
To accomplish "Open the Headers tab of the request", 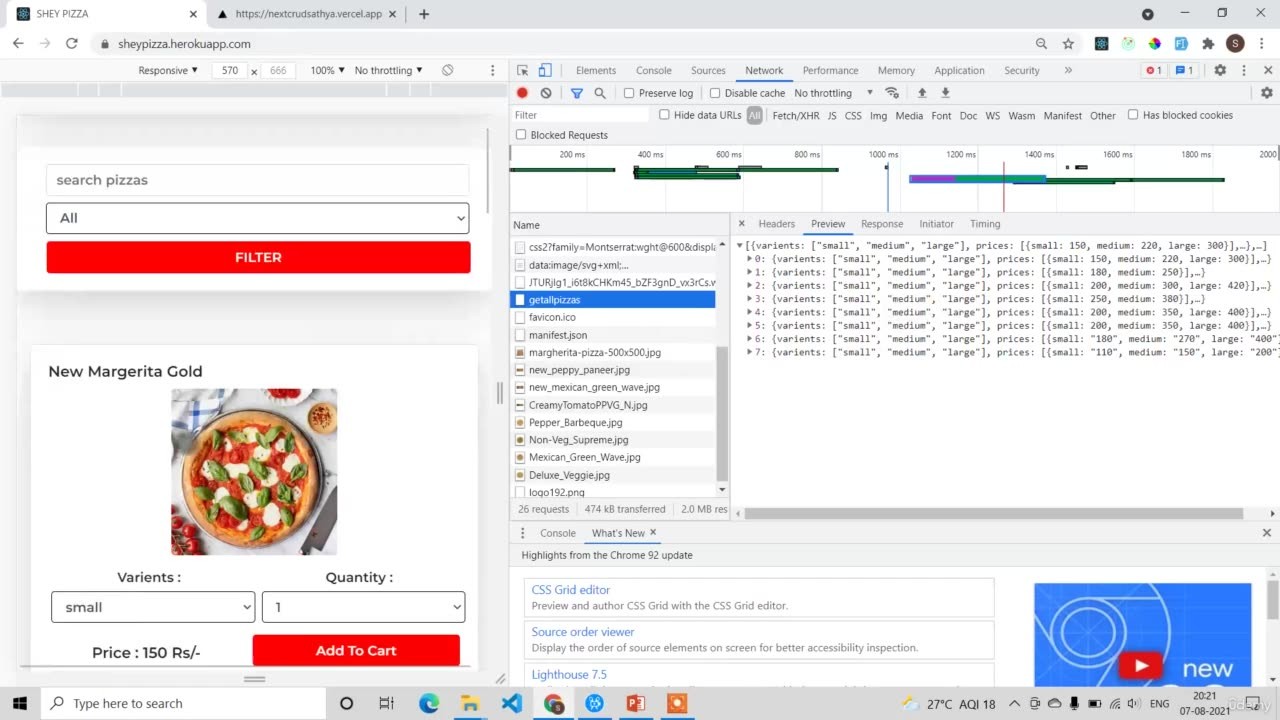I will 776,223.
